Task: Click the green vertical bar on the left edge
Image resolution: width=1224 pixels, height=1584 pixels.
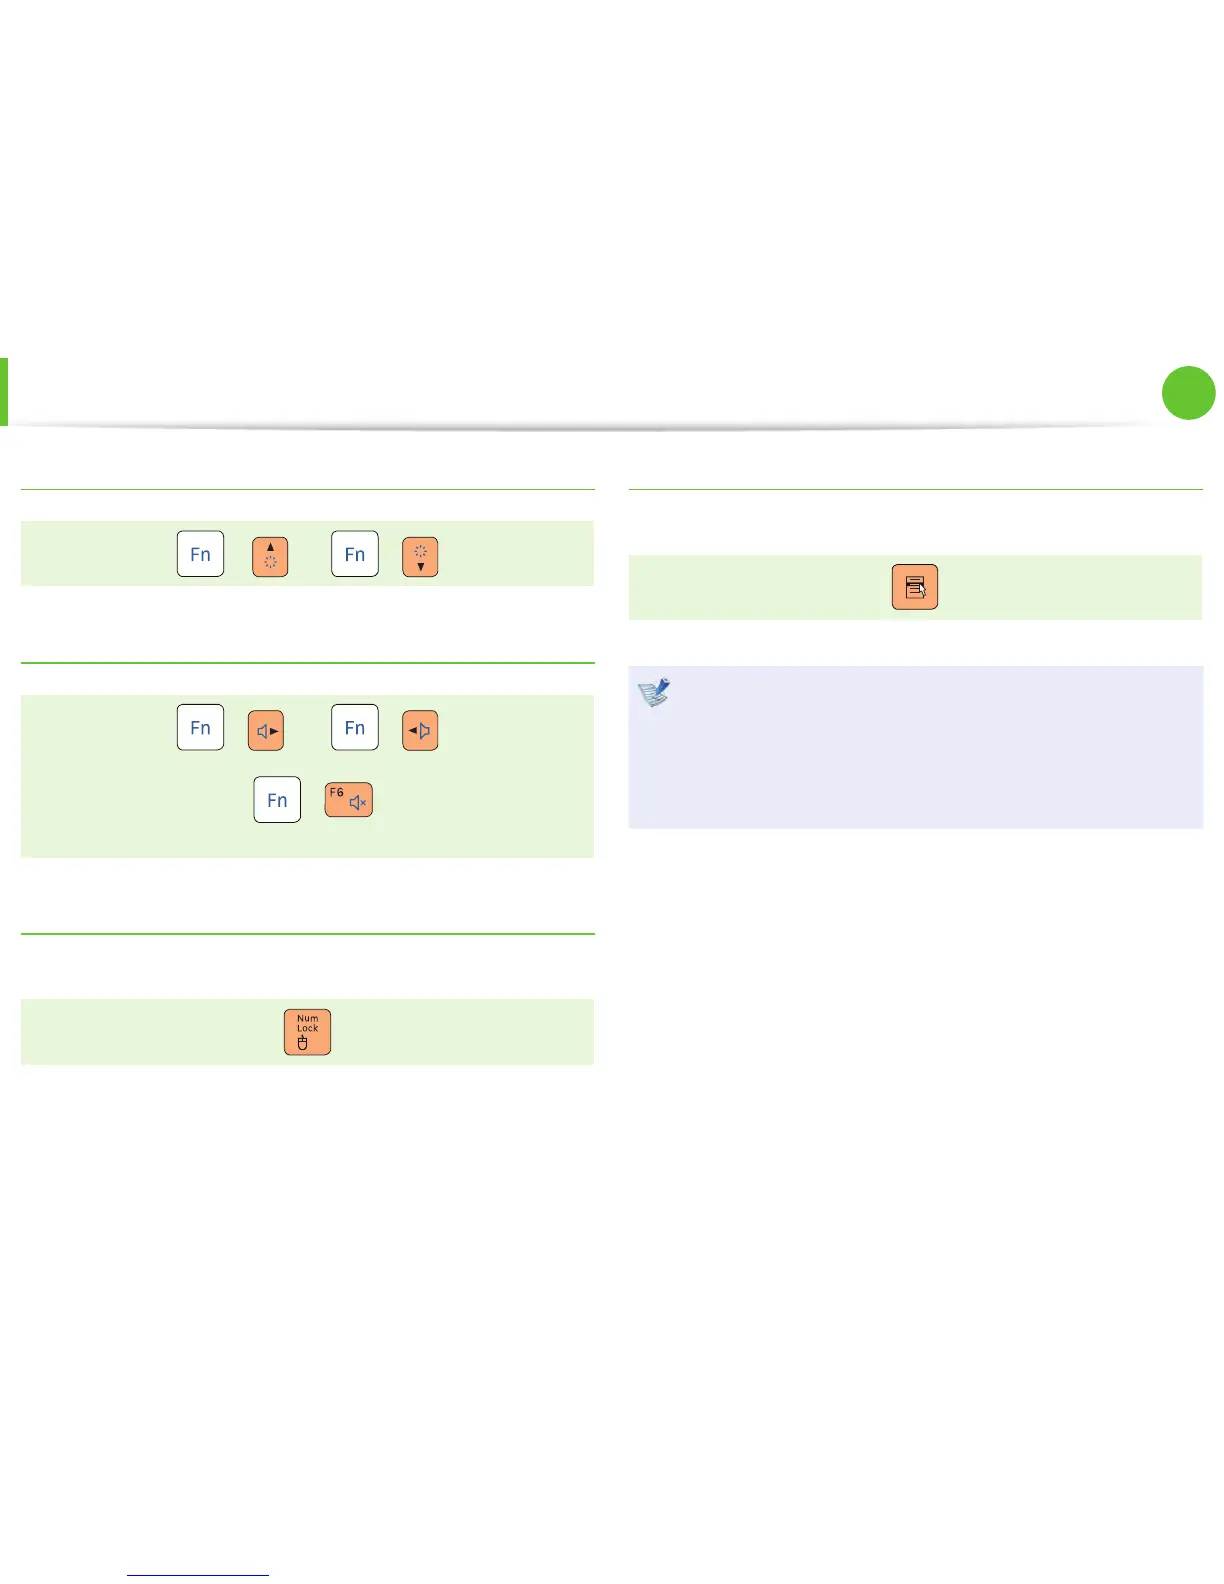Action: (x=4, y=391)
